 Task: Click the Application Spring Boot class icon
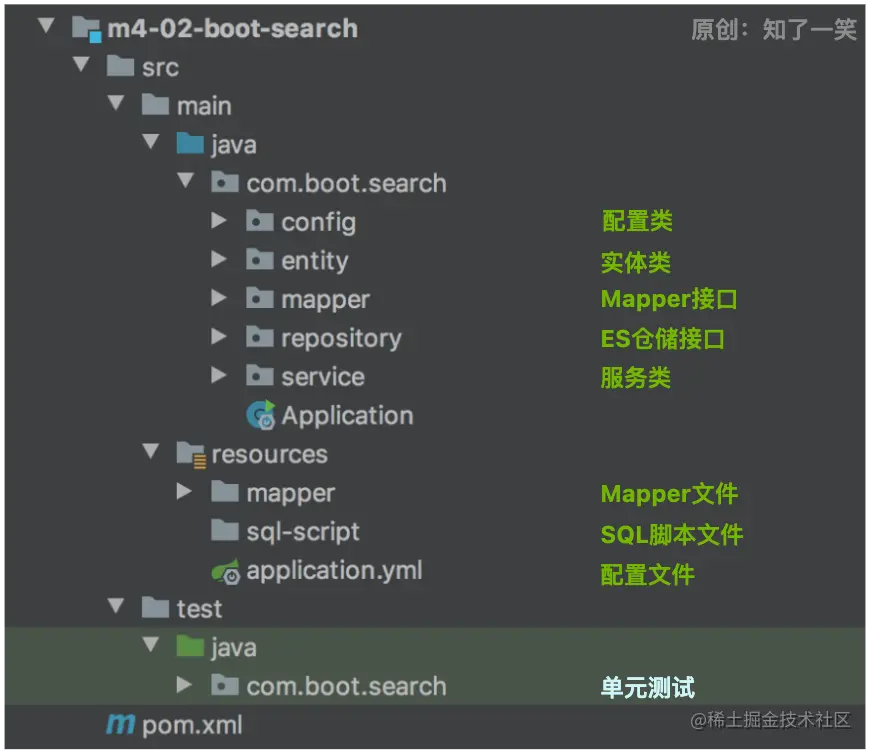[x=261, y=415]
